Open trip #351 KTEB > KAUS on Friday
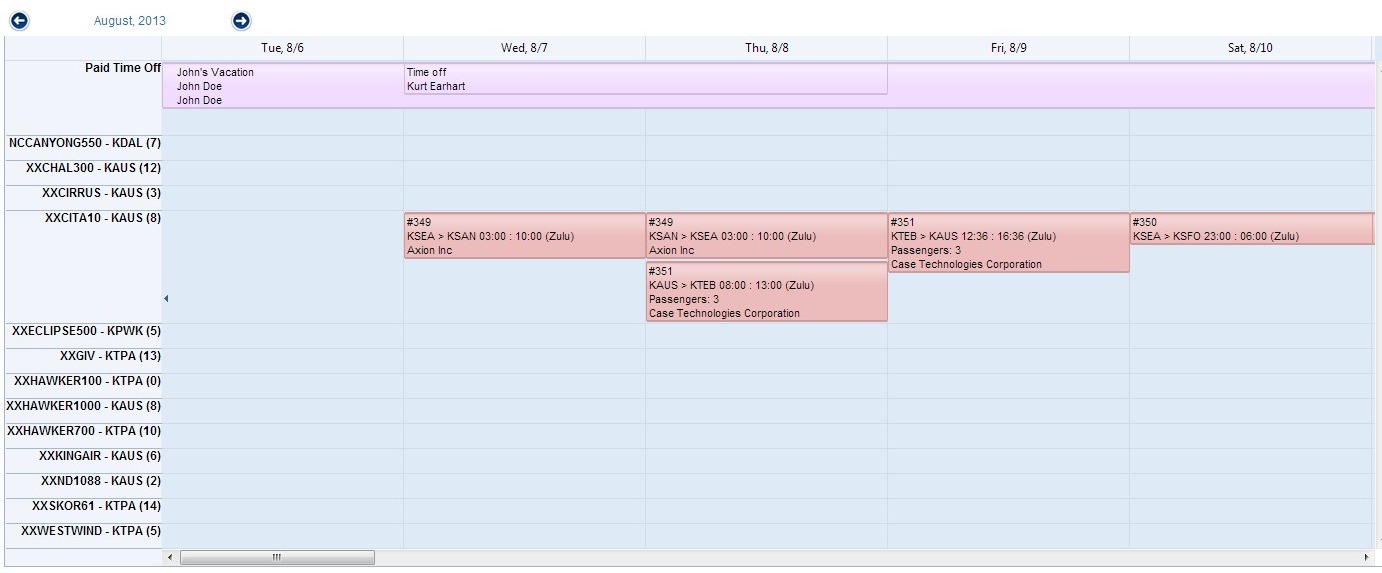This screenshot has height=573, width=1382. 1008,243
